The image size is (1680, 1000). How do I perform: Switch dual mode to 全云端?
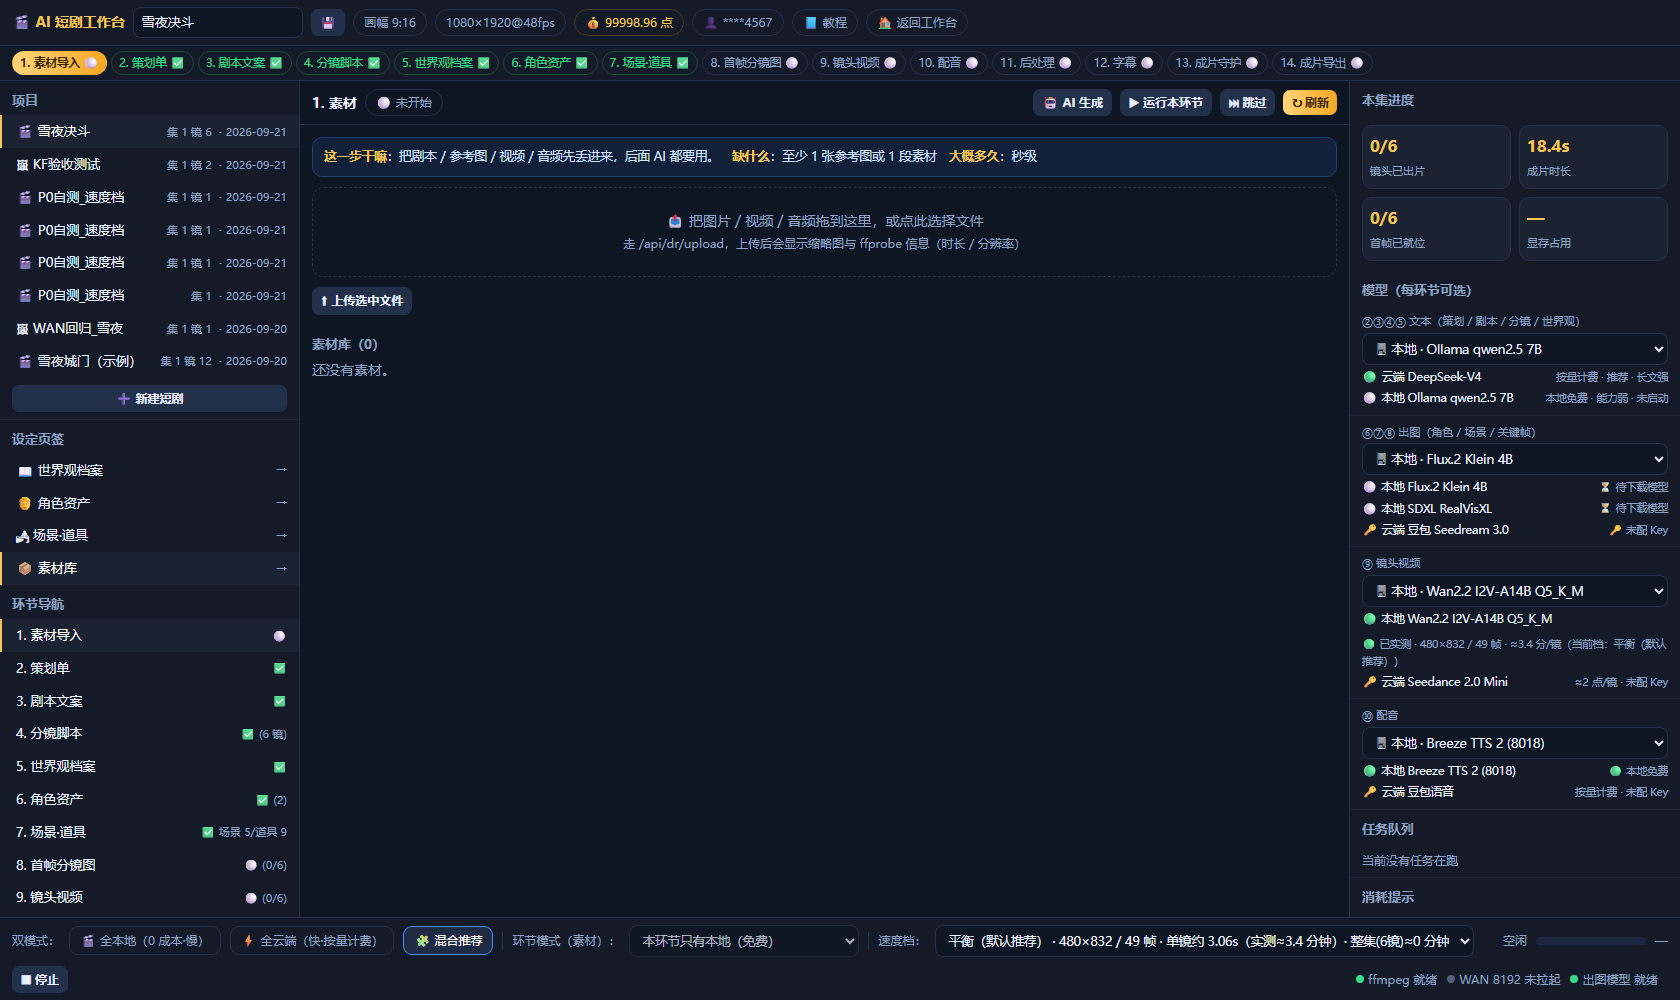coord(311,941)
